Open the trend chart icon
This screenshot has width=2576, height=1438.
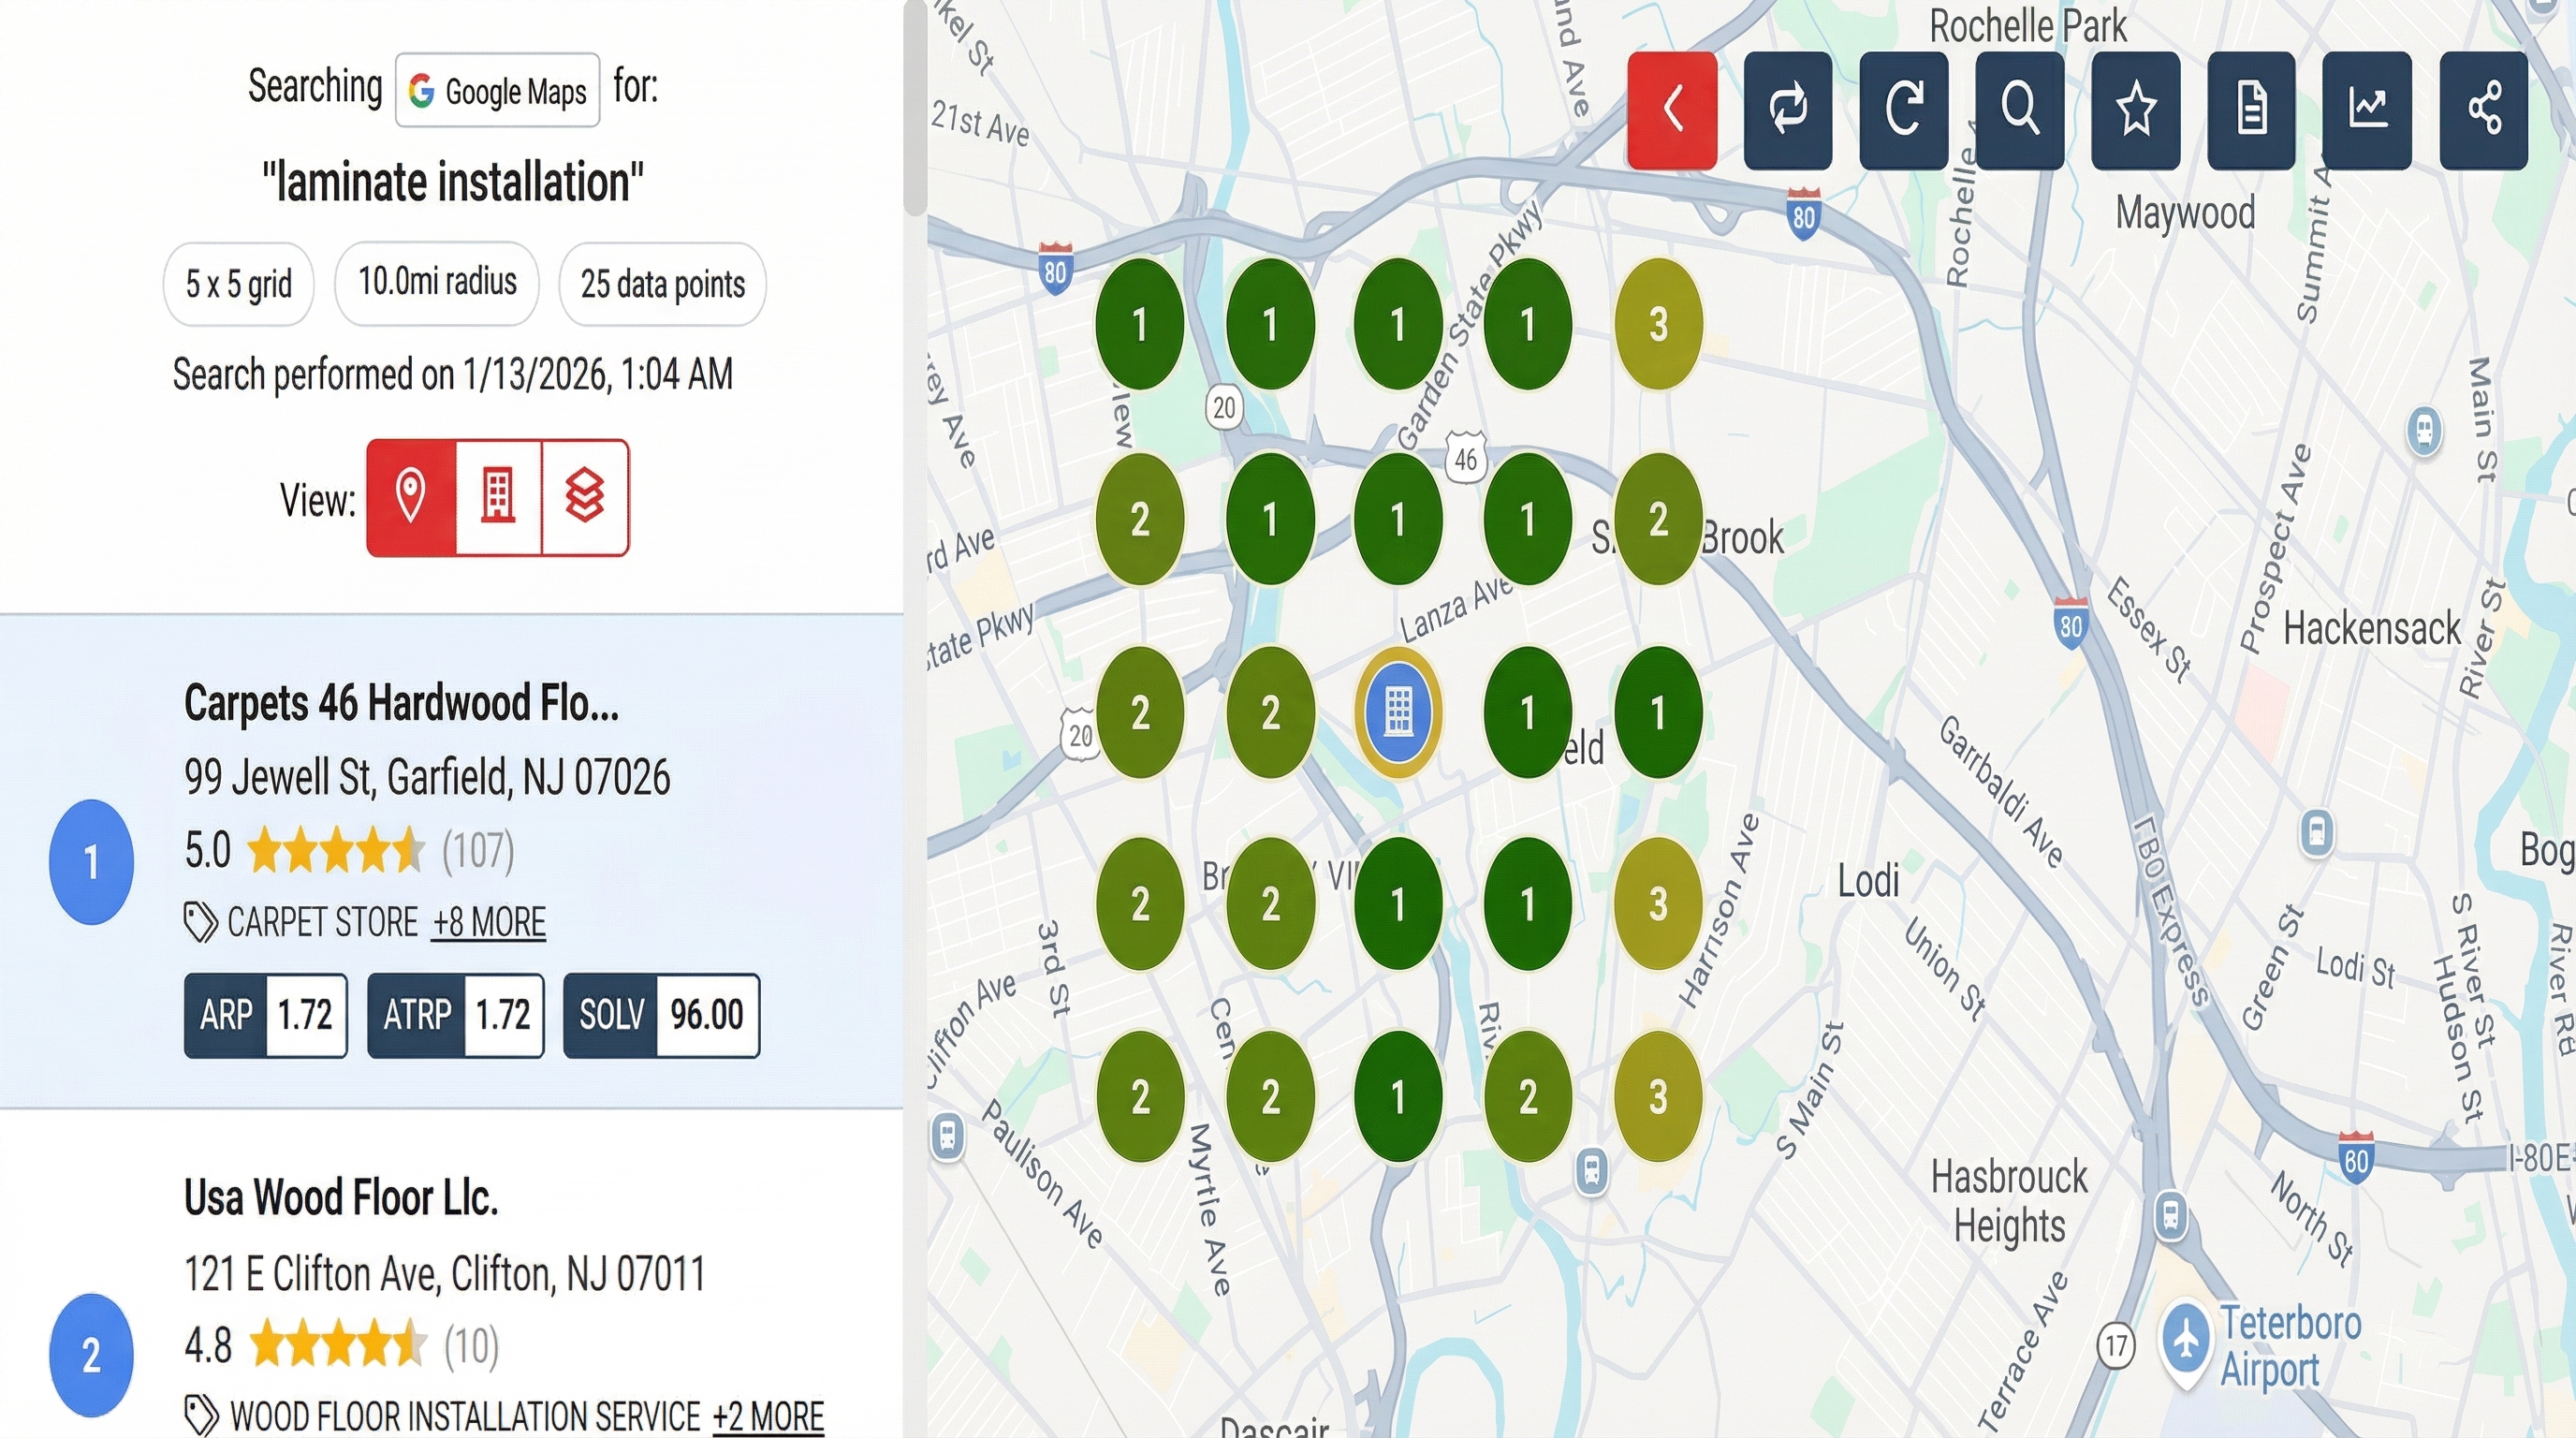coord(2367,110)
